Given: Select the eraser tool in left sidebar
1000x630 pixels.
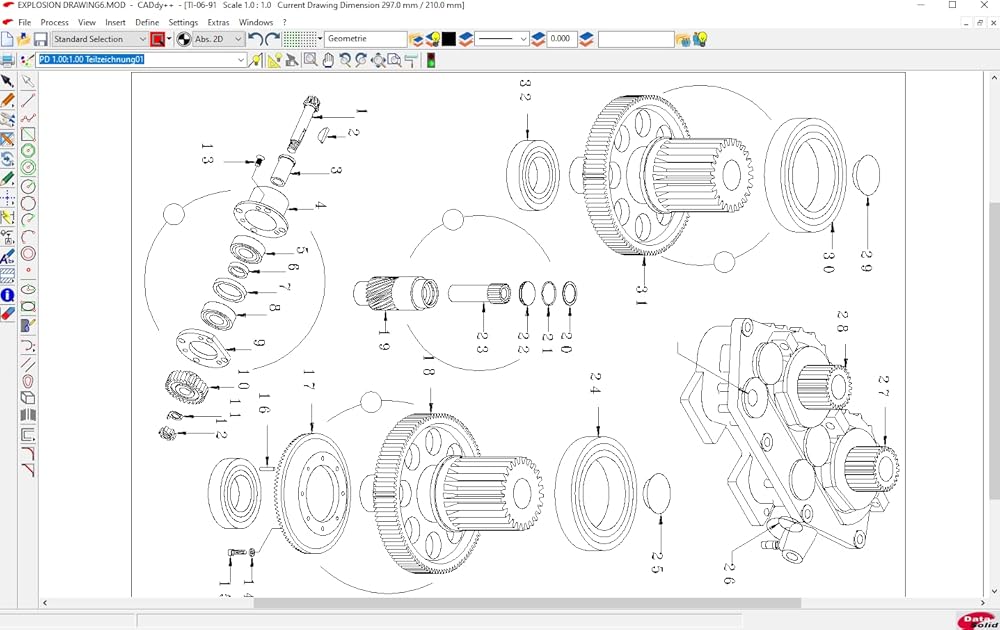Looking at the screenshot, I should click(7, 313).
